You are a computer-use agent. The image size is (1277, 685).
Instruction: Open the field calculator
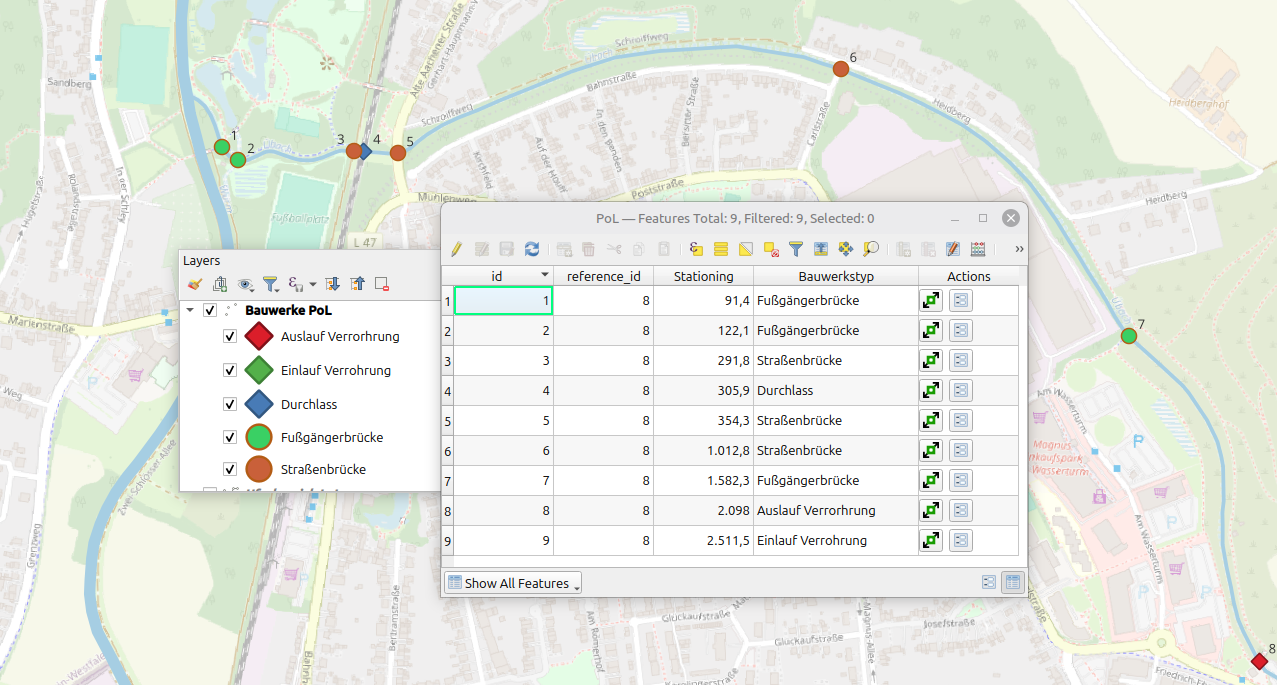977,249
